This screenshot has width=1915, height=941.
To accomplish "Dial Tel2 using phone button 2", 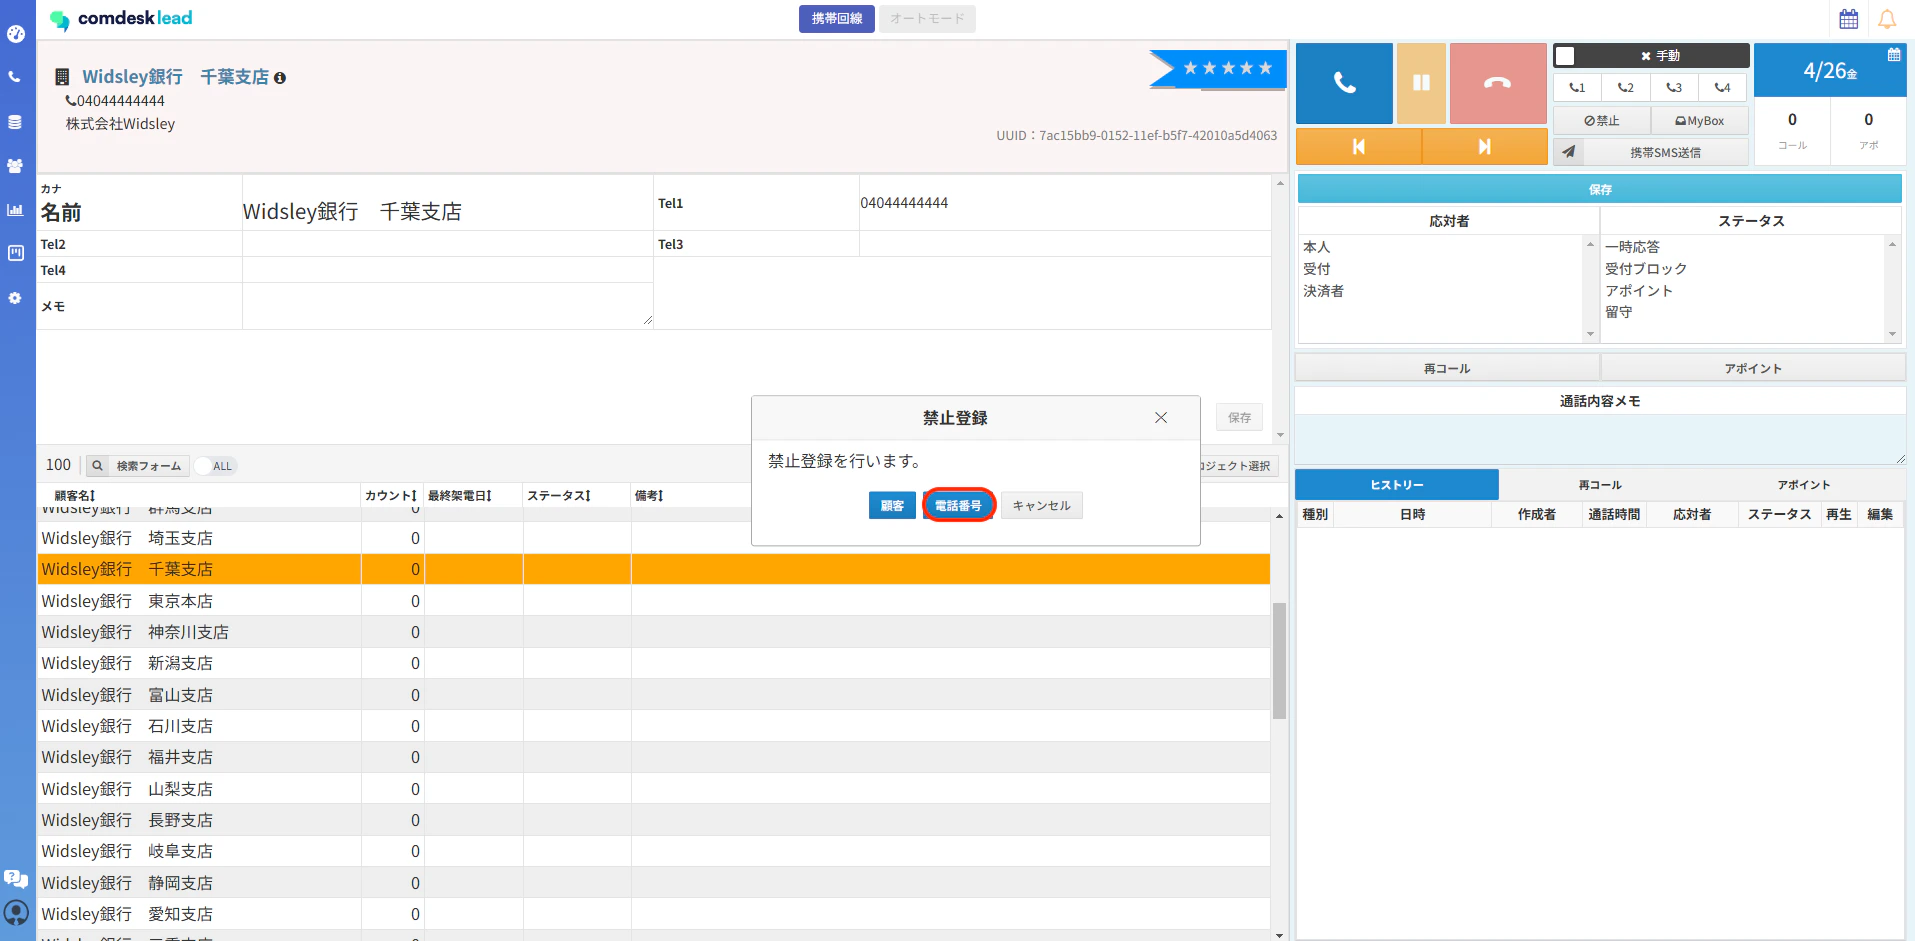I will click(1626, 87).
